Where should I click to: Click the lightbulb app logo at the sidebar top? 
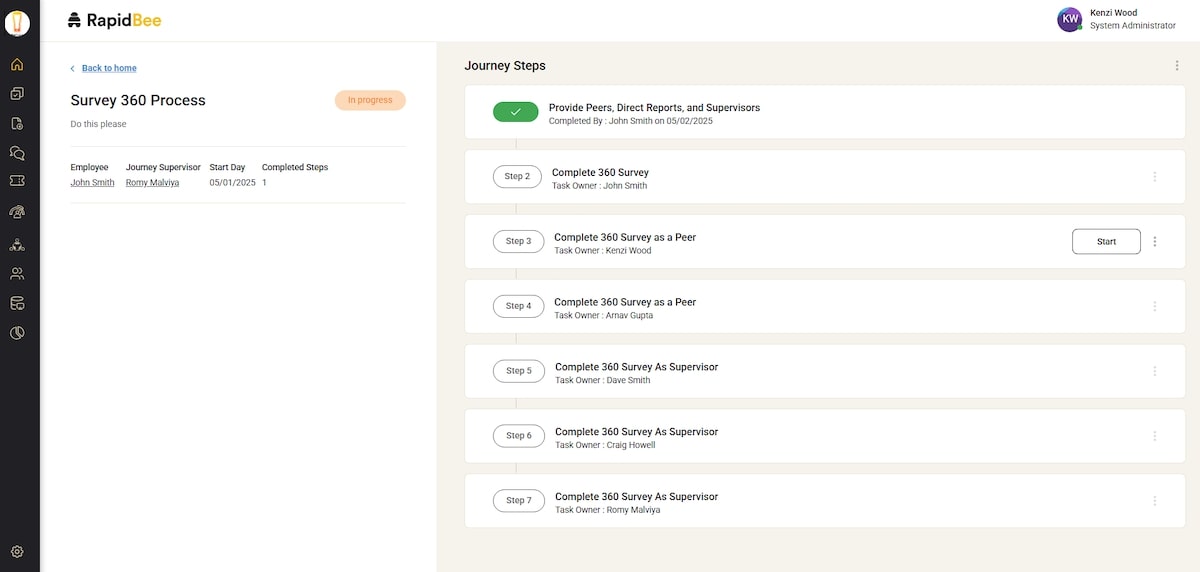pos(18,23)
